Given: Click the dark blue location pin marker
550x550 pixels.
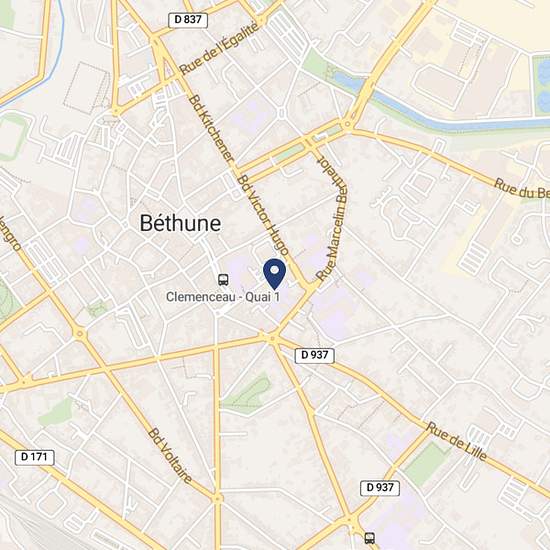Looking at the screenshot, I should [x=275, y=274].
